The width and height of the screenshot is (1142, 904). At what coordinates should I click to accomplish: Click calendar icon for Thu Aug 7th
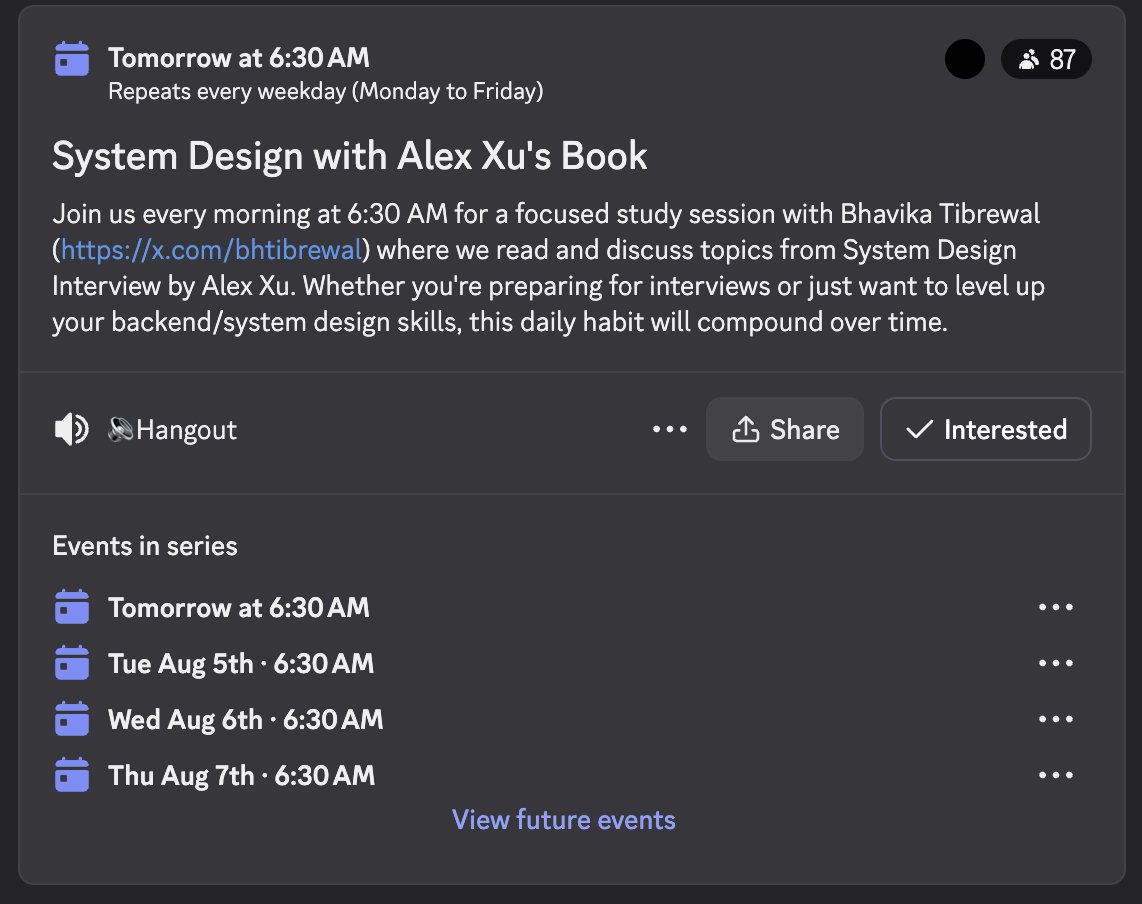pyautogui.click(x=71, y=775)
